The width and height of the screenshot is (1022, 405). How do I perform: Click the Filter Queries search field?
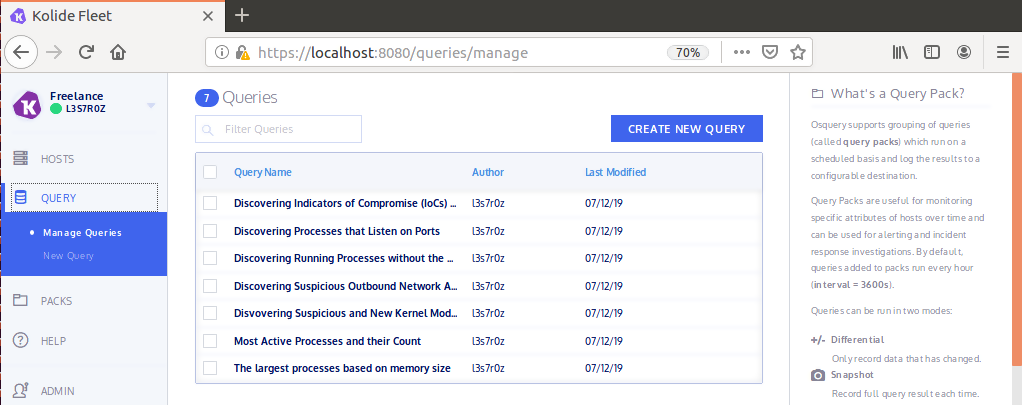pyautogui.click(x=286, y=129)
